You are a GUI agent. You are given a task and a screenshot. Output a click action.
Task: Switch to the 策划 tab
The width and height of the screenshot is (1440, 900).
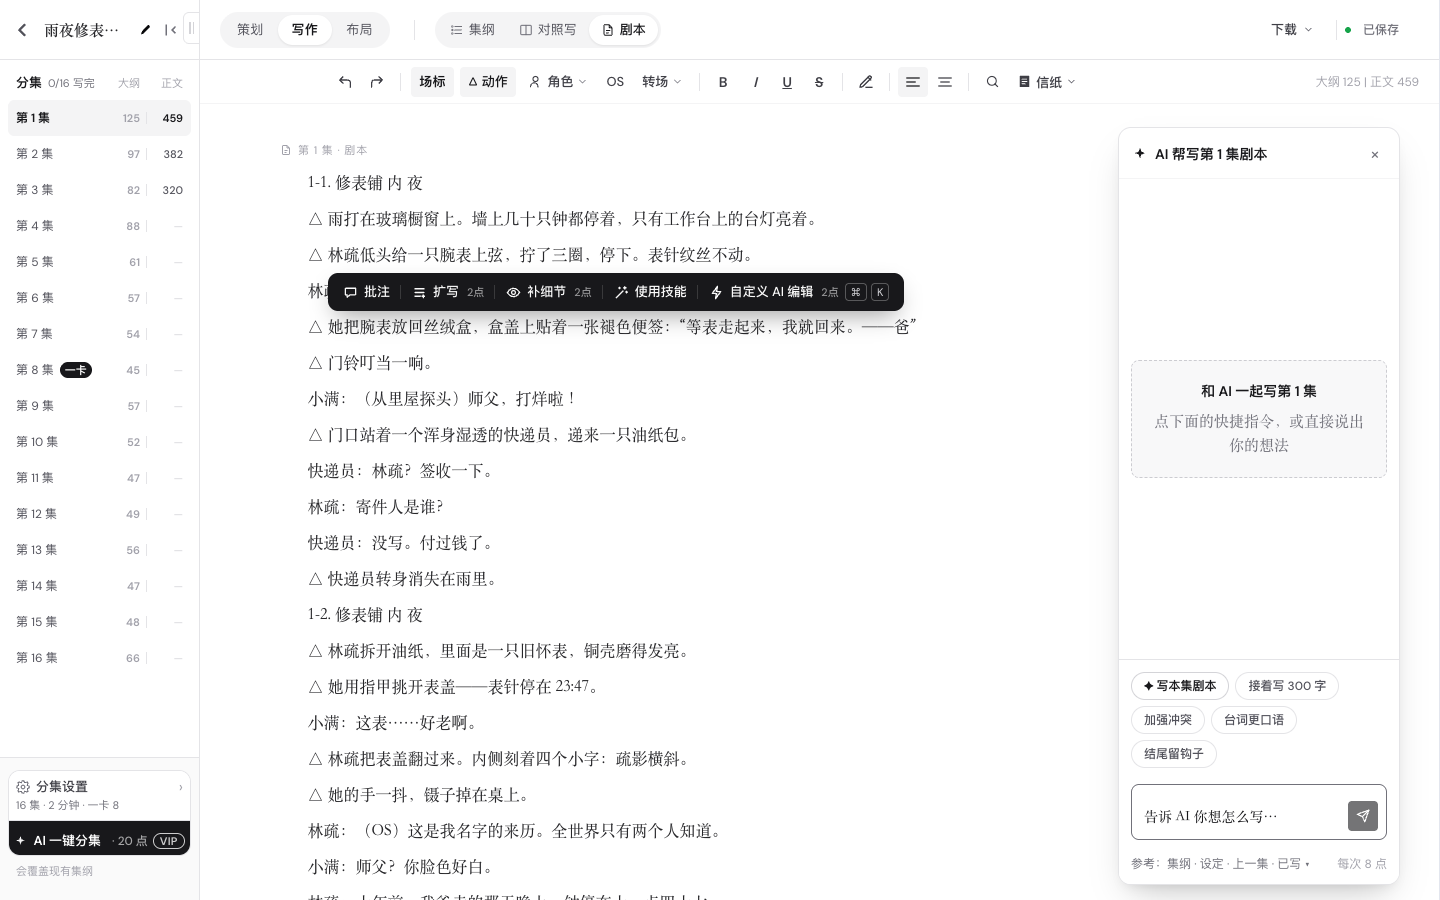(x=250, y=30)
